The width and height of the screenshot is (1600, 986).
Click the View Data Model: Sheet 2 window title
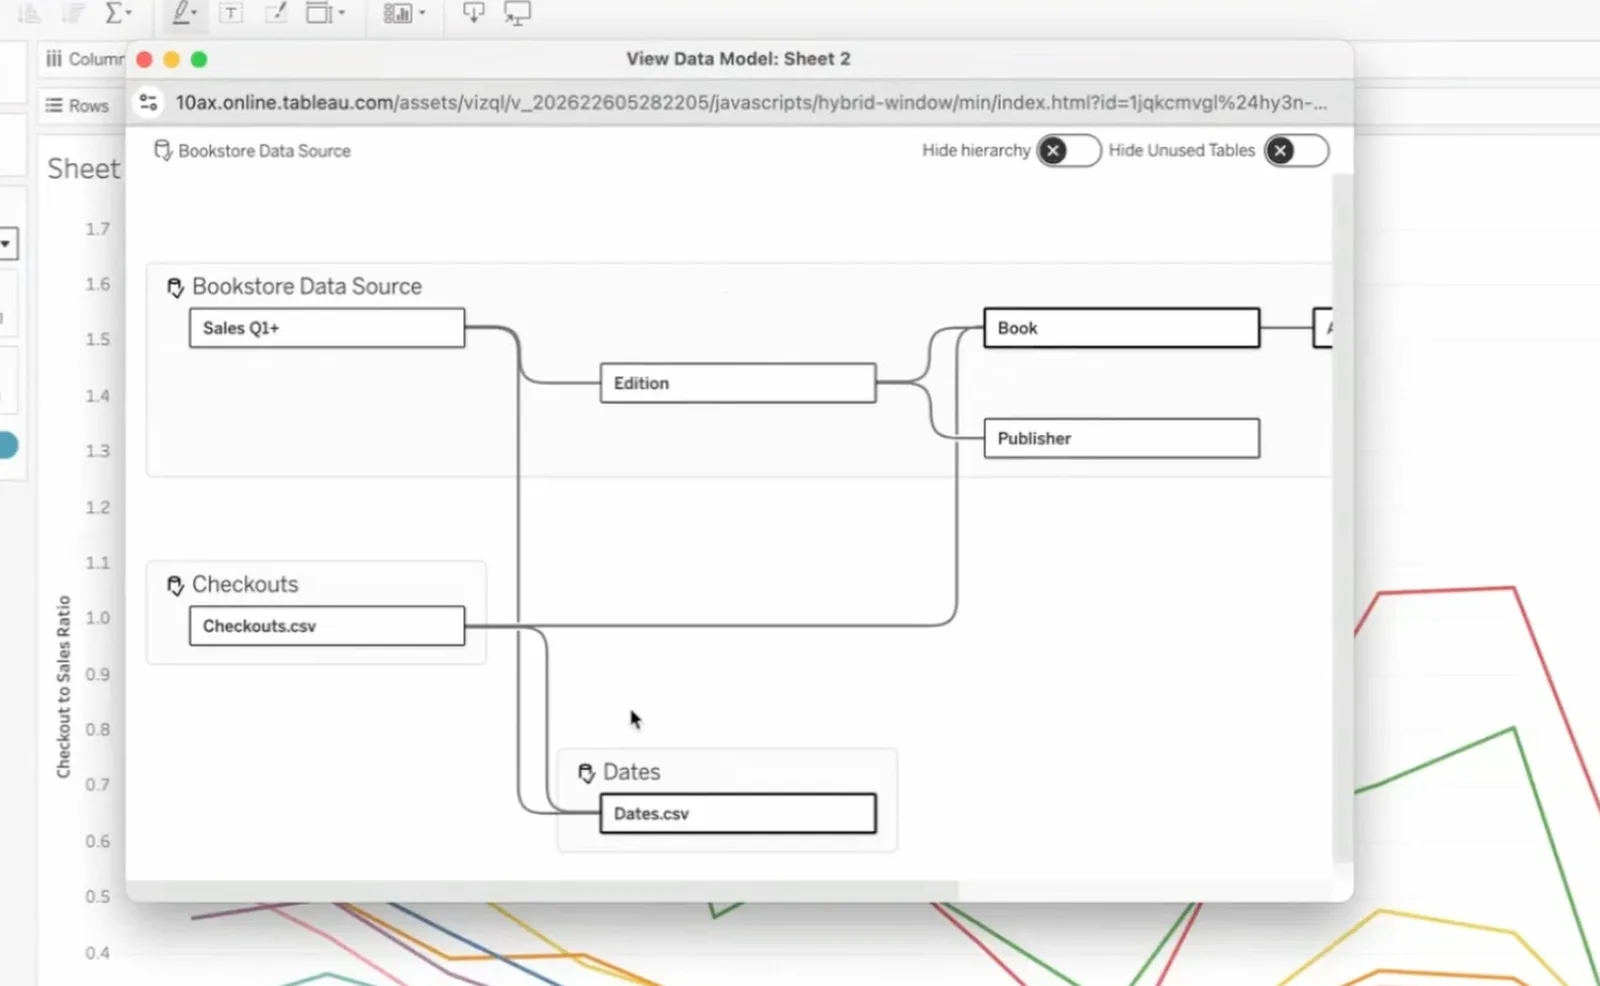[738, 59]
